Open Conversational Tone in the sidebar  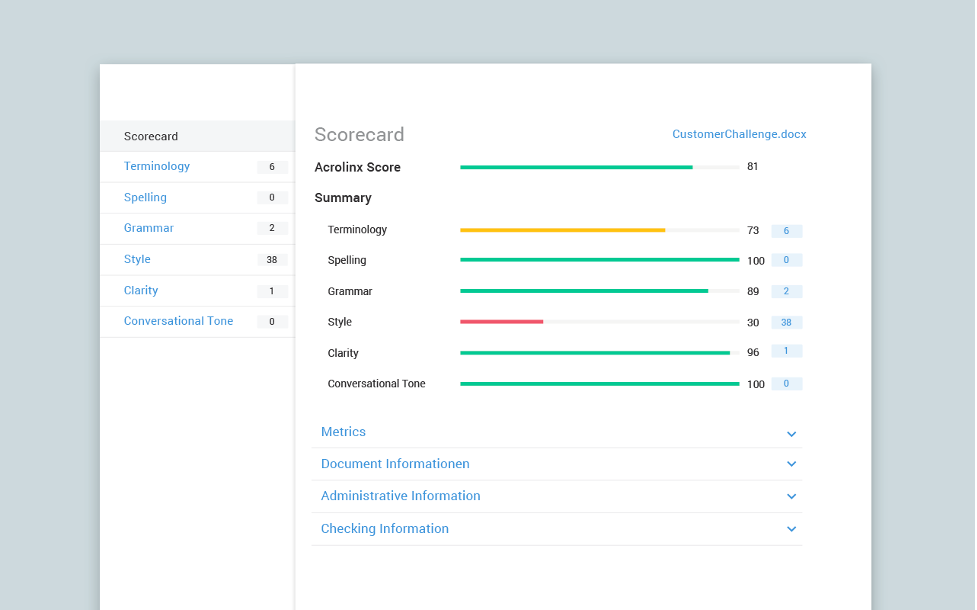(178, 322)
